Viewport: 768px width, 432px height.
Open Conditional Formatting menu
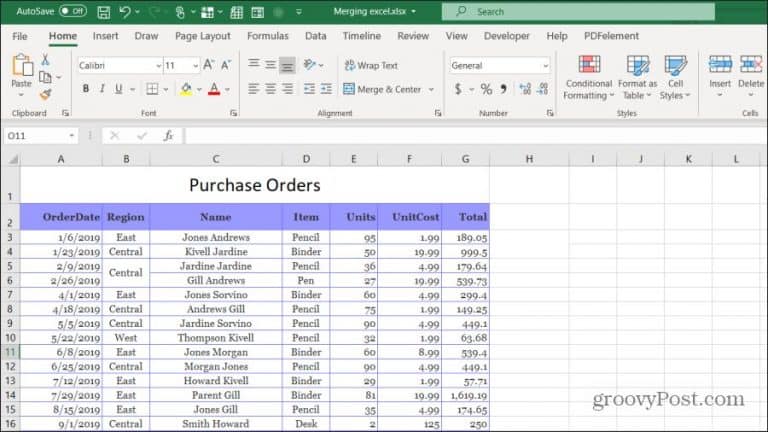coord(588,77)
